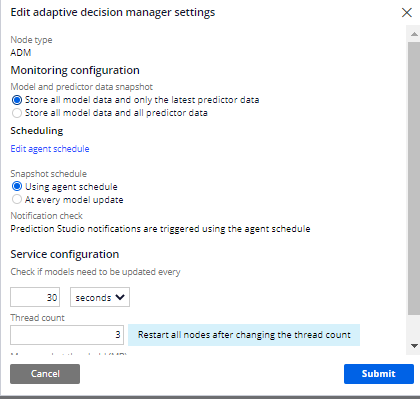Click the vertical scrollbar thumb
The width and height of the screenshot is (420, 399).
point(414,178)
